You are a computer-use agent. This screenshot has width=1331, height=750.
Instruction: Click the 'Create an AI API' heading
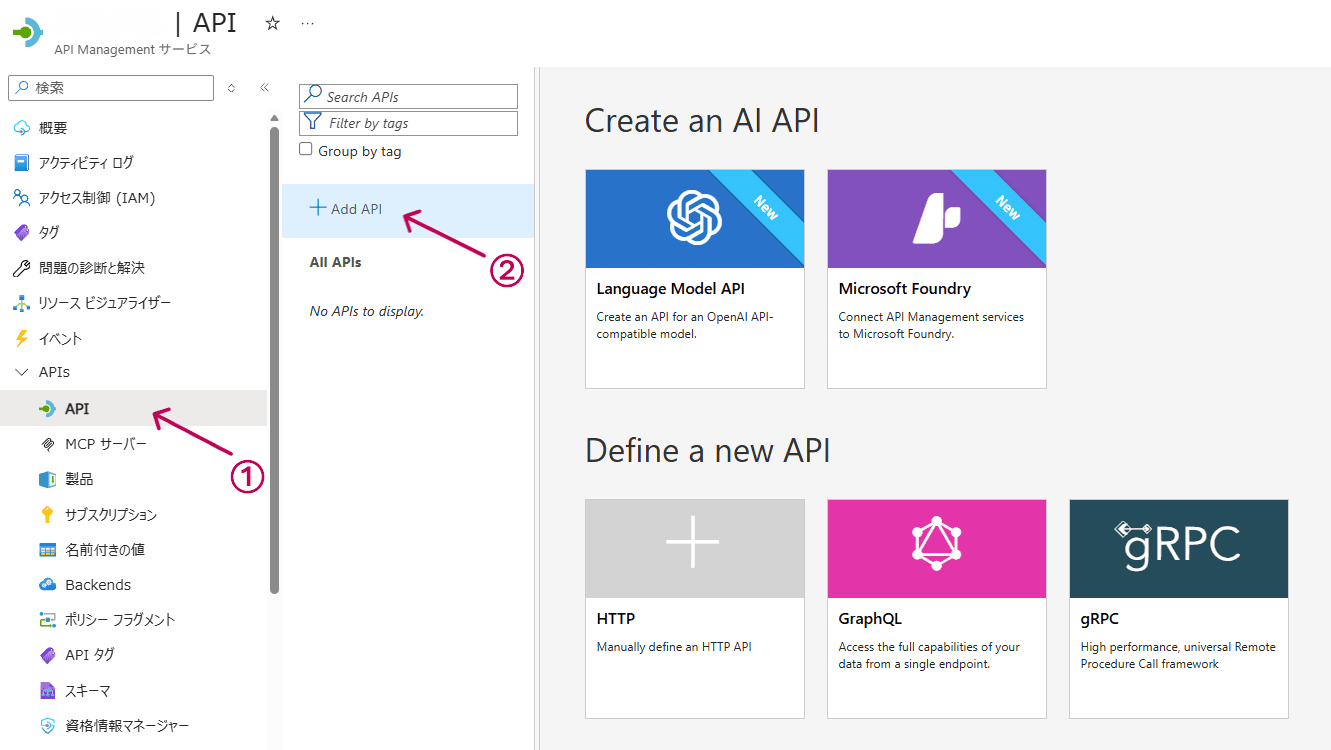702,121
